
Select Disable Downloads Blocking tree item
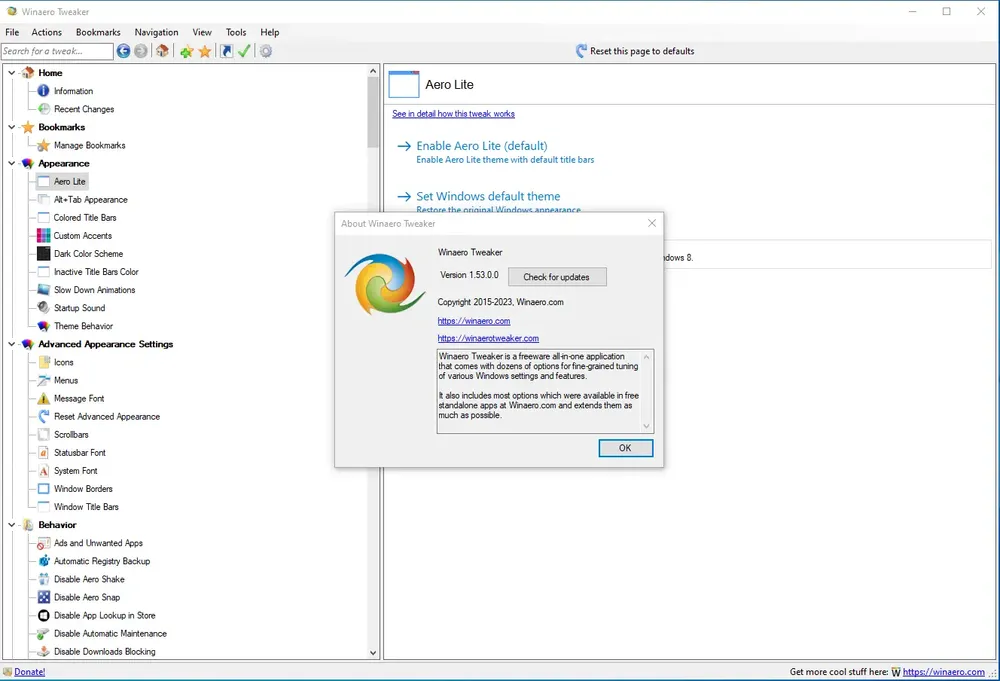tap(105, 652)
